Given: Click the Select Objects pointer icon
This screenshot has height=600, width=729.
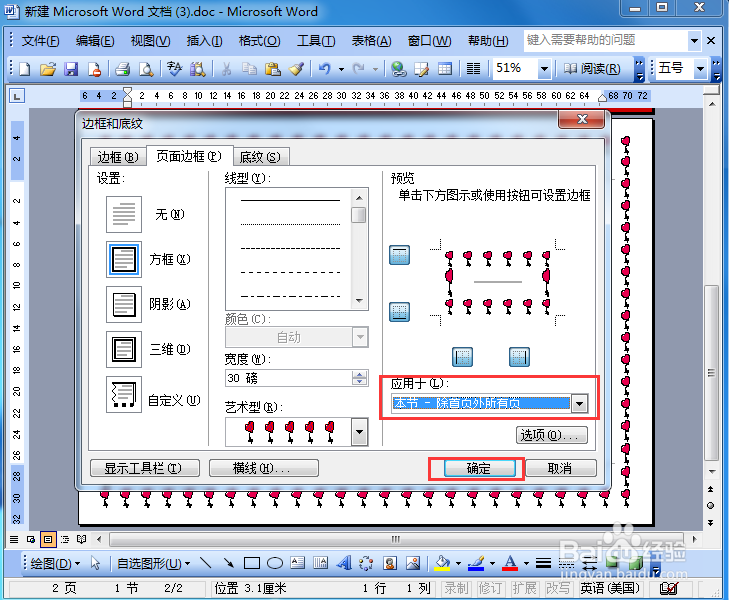Looking at the screenshot, I should coord(95,563).
